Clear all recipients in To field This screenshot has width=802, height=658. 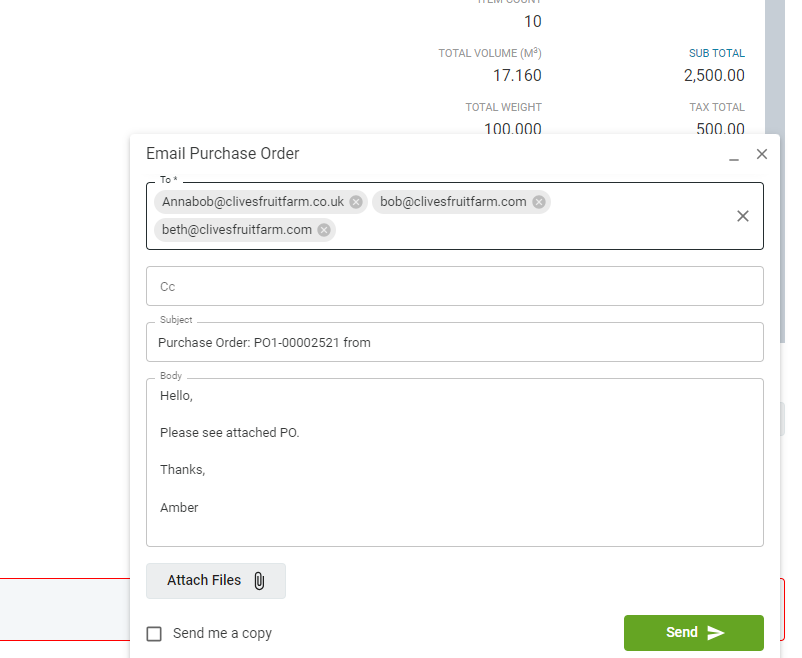click(x=743, y=216)
